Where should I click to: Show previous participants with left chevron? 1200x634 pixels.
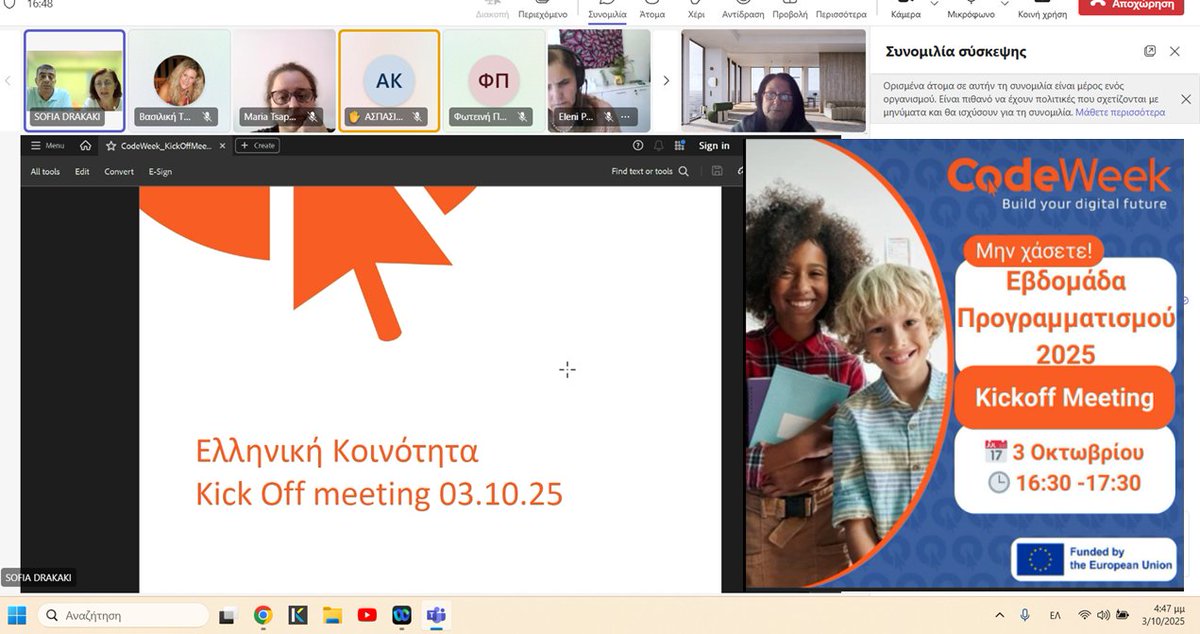[x=8, y=81]
